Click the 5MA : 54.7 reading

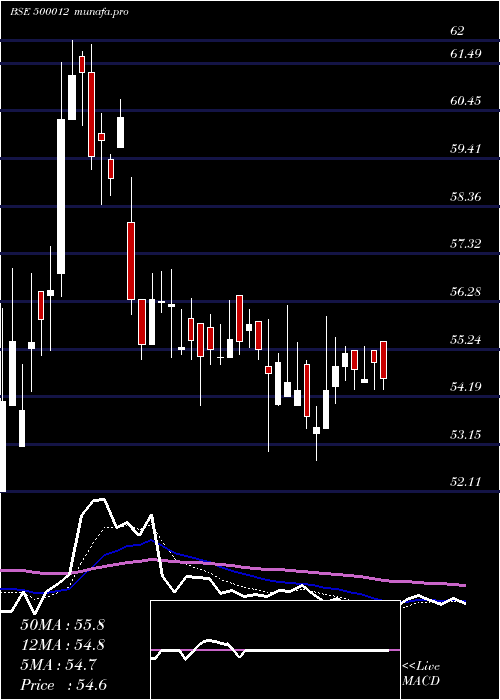tap(58, 665)
